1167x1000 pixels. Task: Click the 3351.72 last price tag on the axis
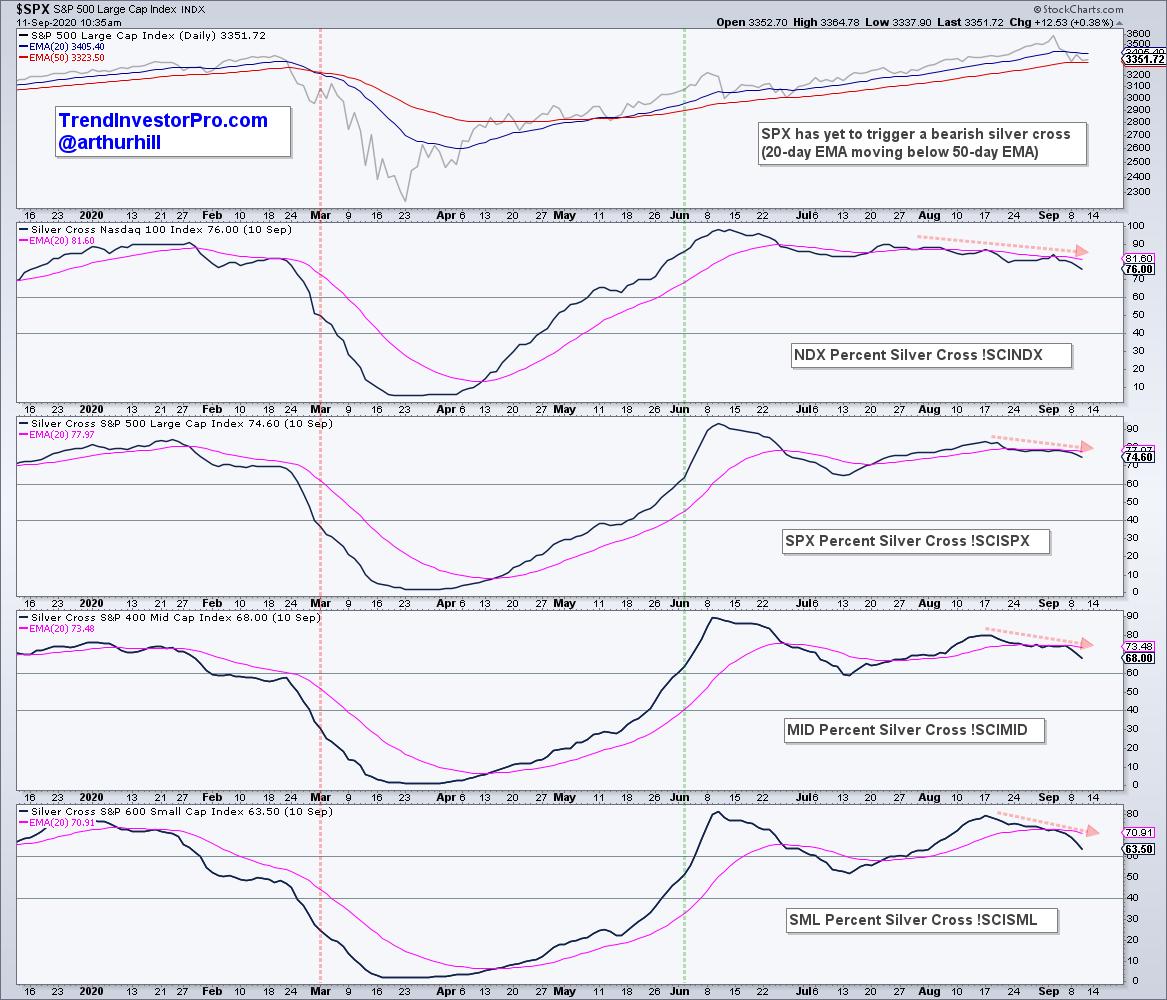[x=1144, y=60]
